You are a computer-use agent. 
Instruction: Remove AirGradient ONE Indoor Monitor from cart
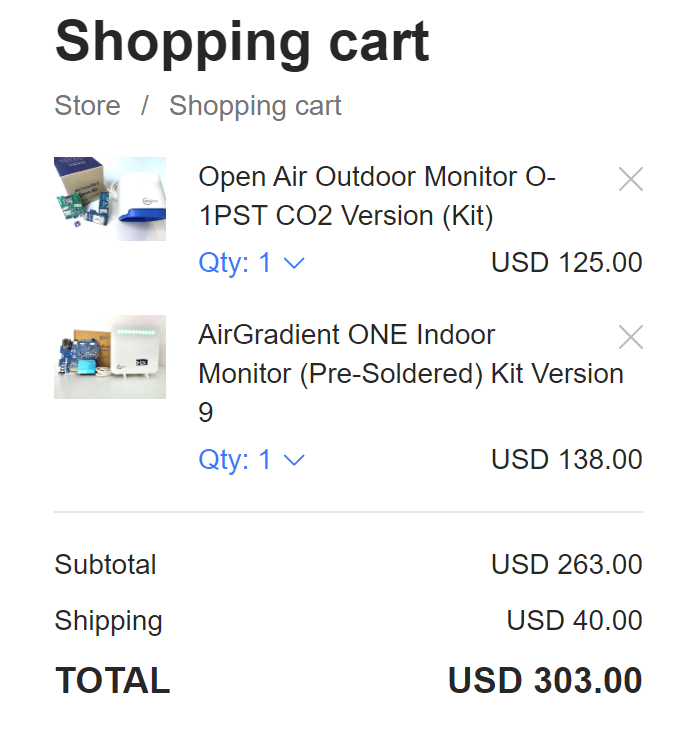point(630,337)
